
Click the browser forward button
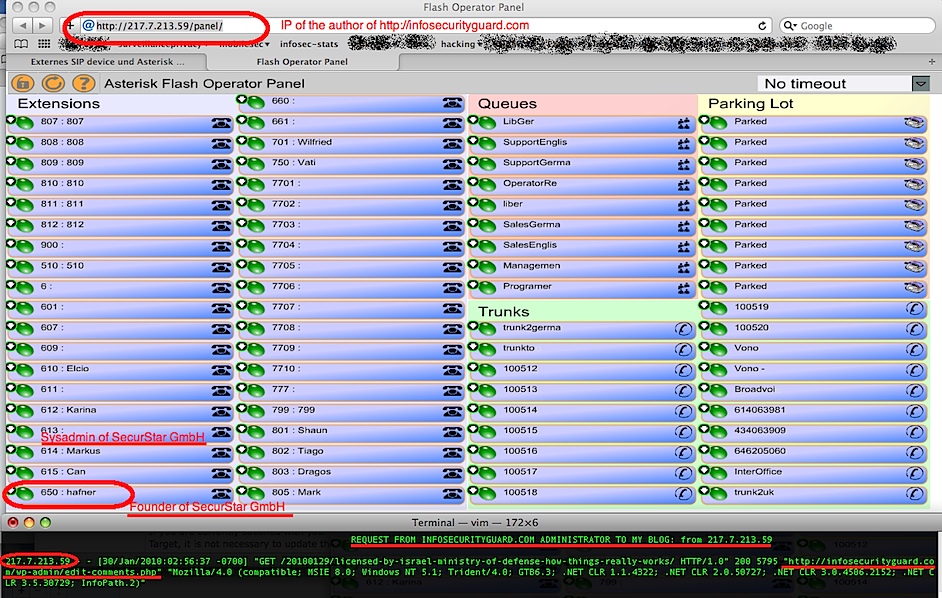pyautogui.click(x=41, y=25)
